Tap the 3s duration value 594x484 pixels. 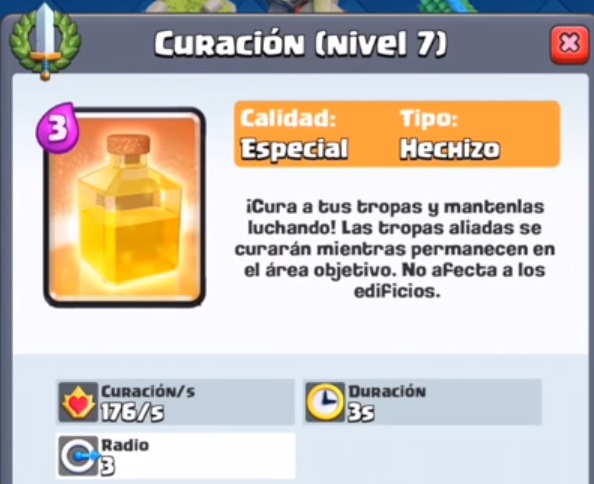coord(361,412)
